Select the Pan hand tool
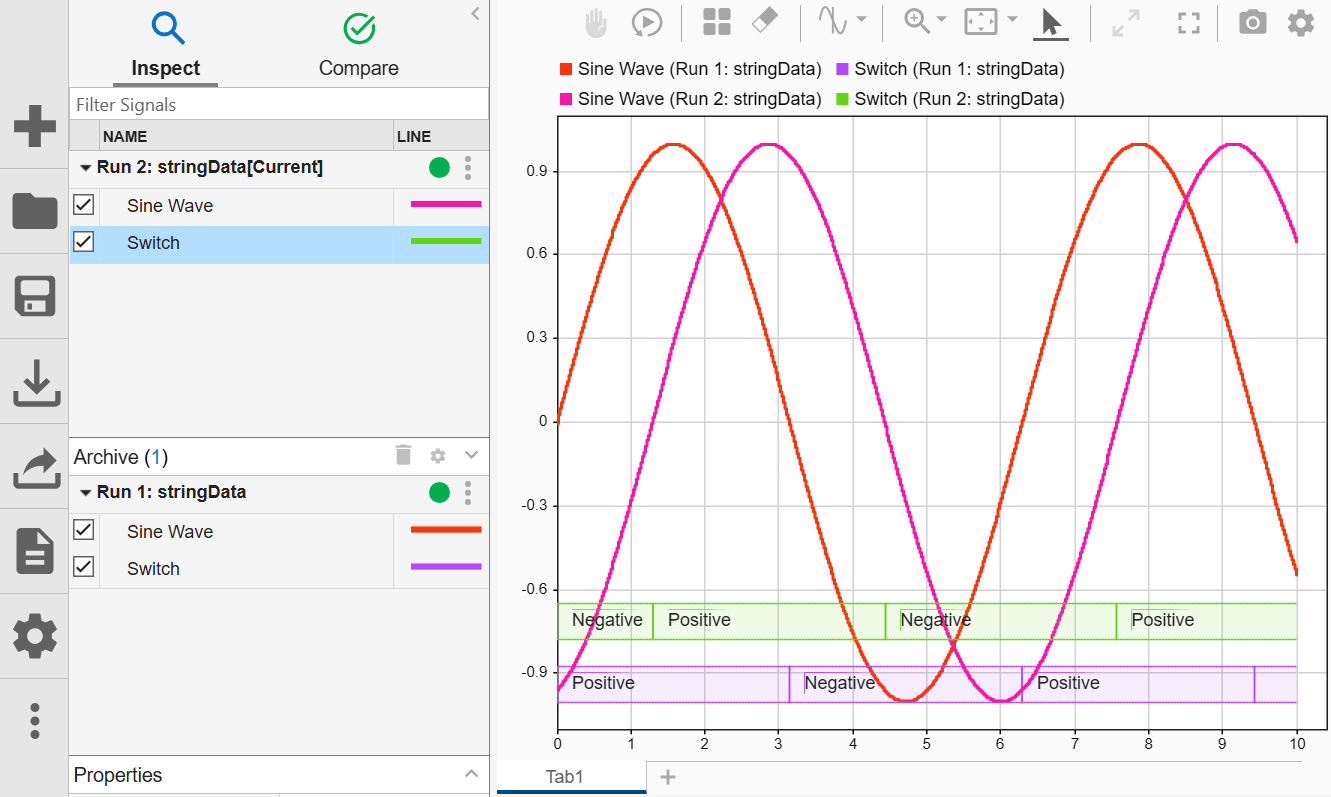1331x797 pixels. [596, 23]
